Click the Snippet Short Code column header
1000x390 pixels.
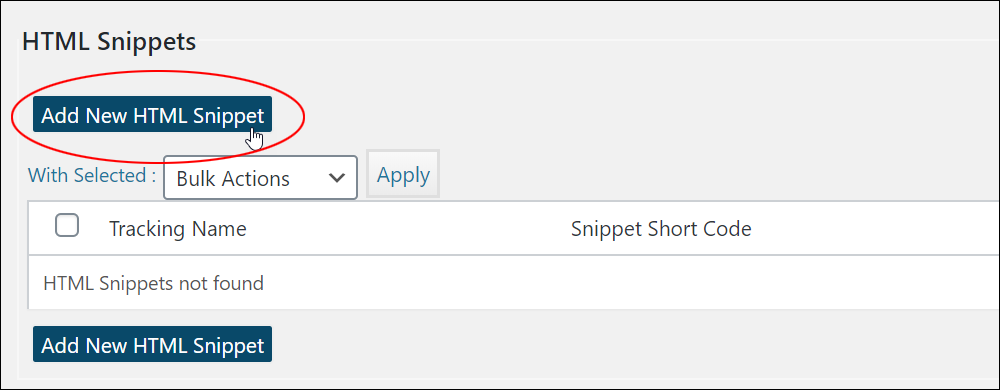(x=661, y=229)
